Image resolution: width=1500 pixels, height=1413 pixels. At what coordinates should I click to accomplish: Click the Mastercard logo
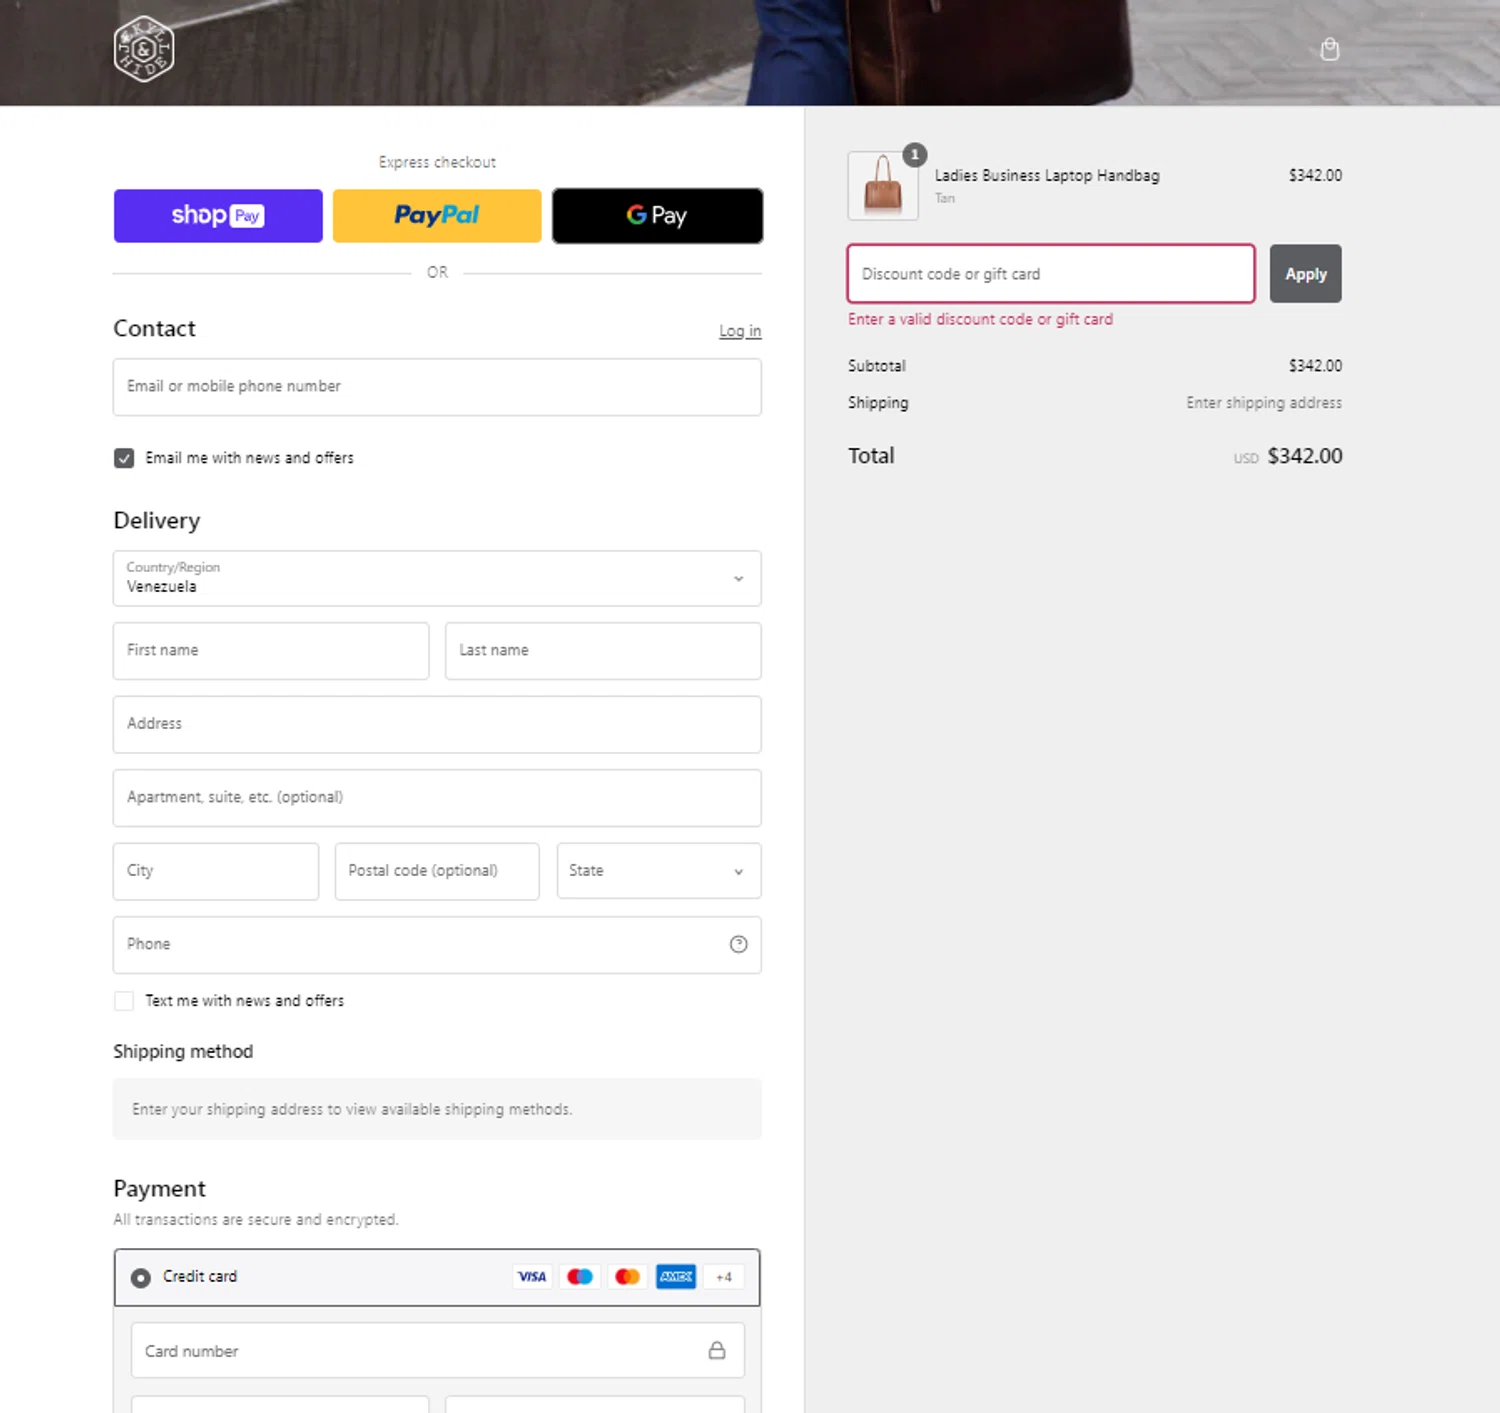click(x=628, y=1276)
